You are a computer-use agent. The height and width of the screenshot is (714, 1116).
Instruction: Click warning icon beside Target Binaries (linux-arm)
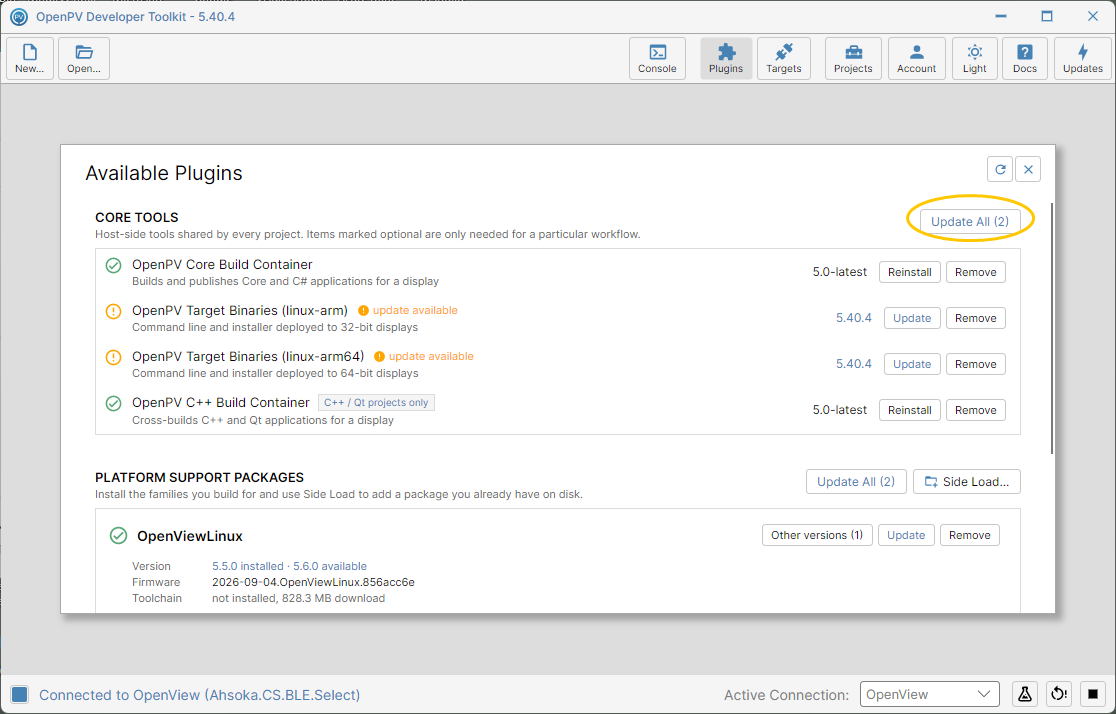[x=113, y=312]
